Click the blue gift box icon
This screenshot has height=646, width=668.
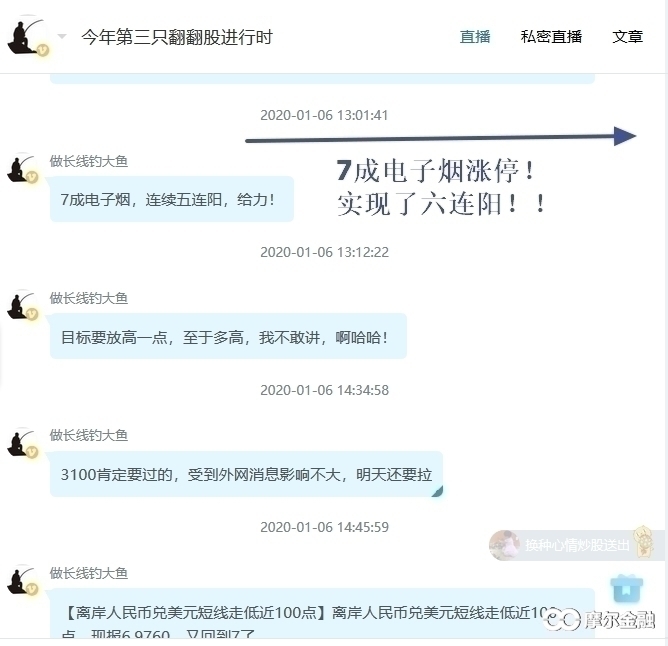[626, 588]
